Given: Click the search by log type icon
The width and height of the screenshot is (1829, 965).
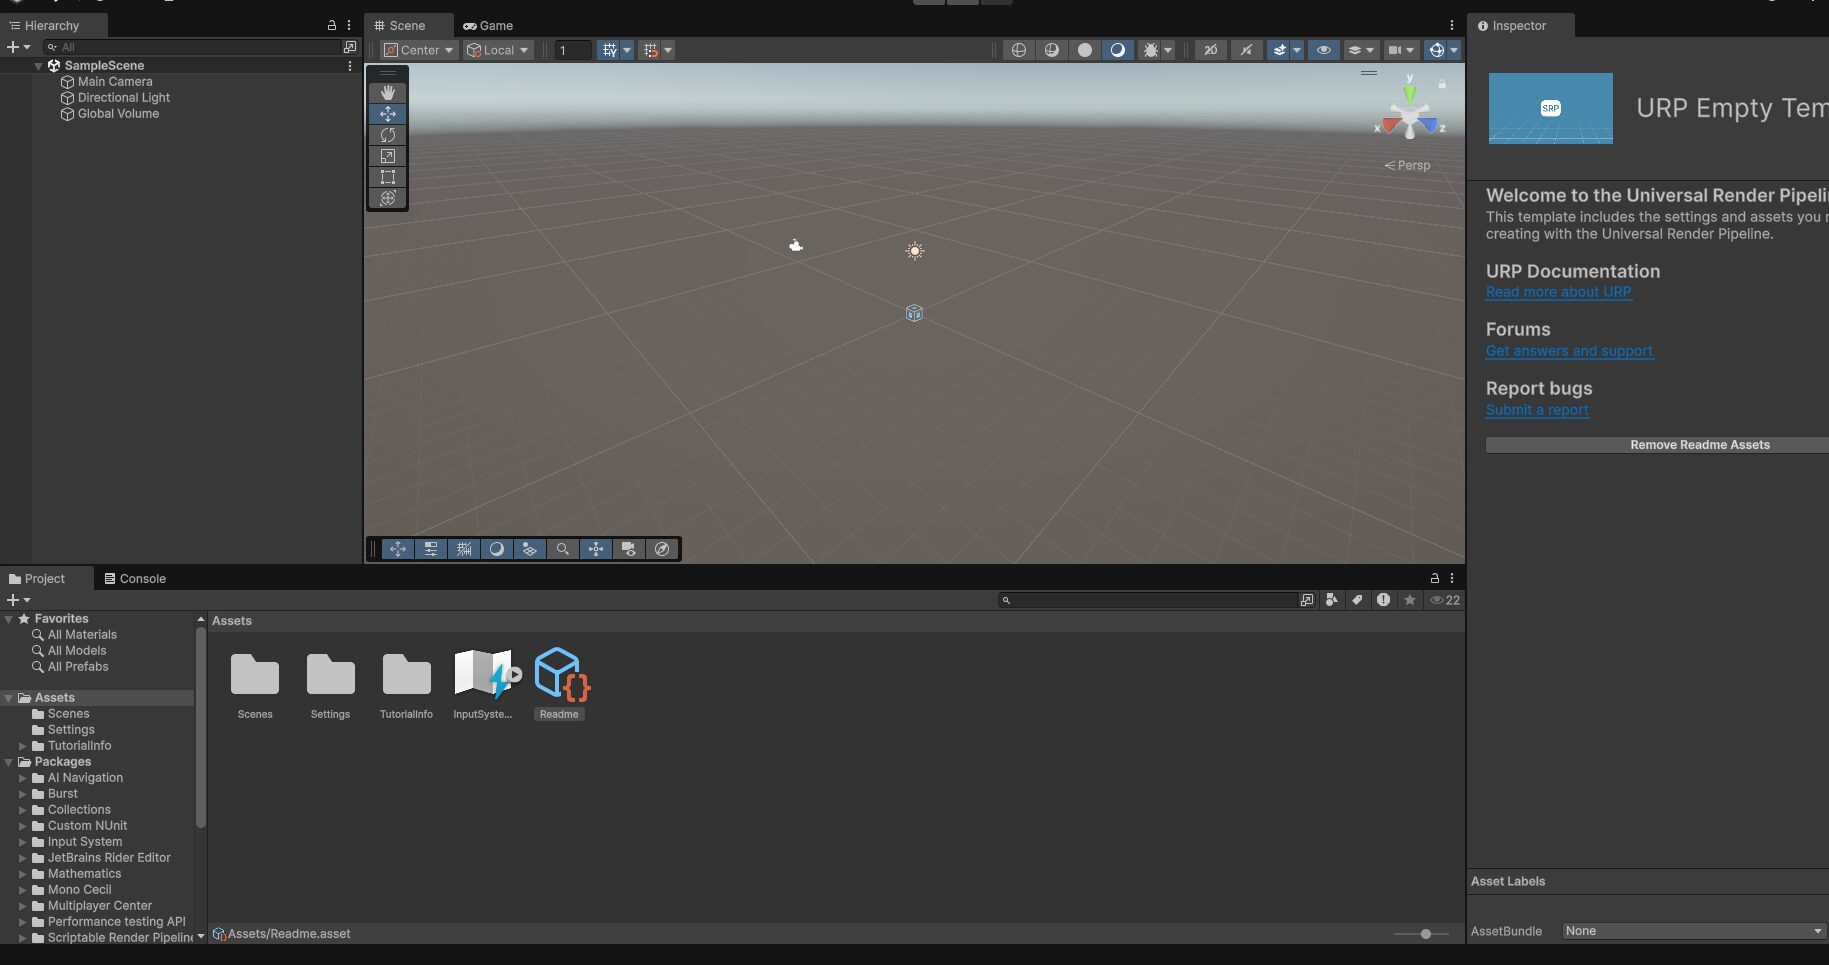Looking at the screenshot, I should [1383, 600].
